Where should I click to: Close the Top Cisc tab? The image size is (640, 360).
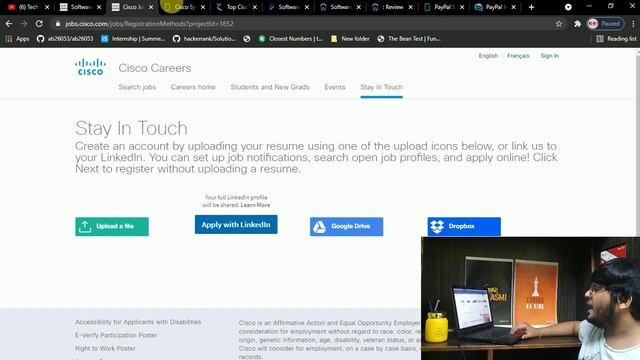(x=255, y=7)
